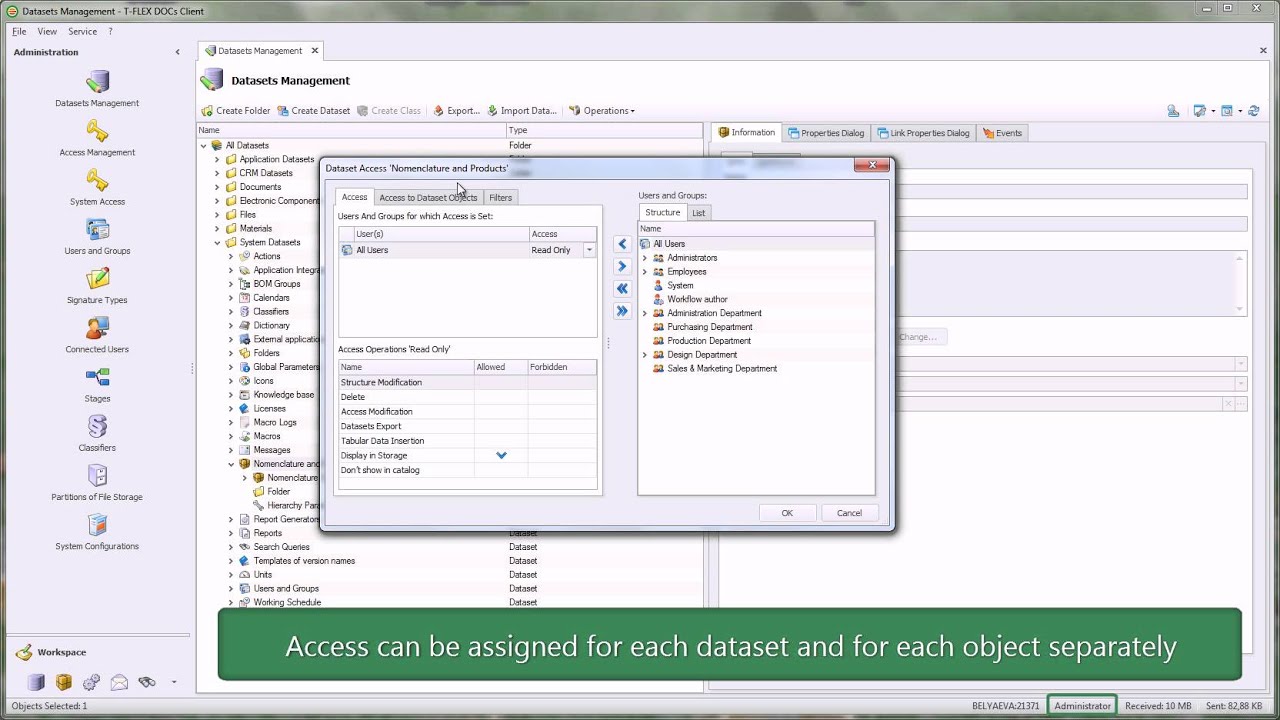Toggle Allowed for Don't show in catalog
Screen dimensions: 1280x720
(x=501, y=470)
